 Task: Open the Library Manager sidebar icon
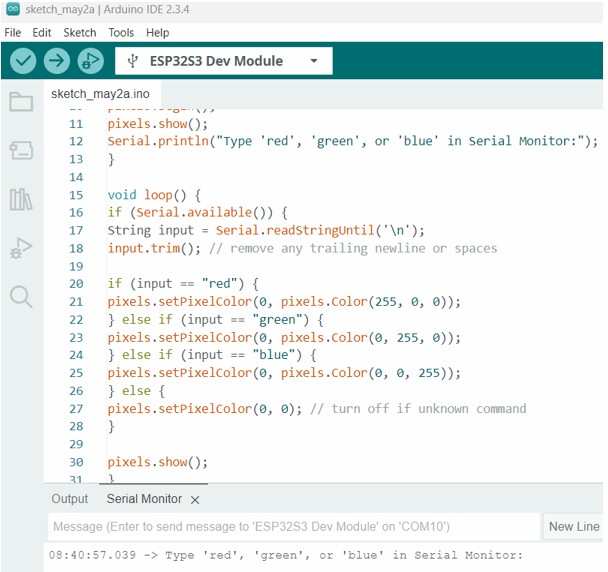point(21,199)
